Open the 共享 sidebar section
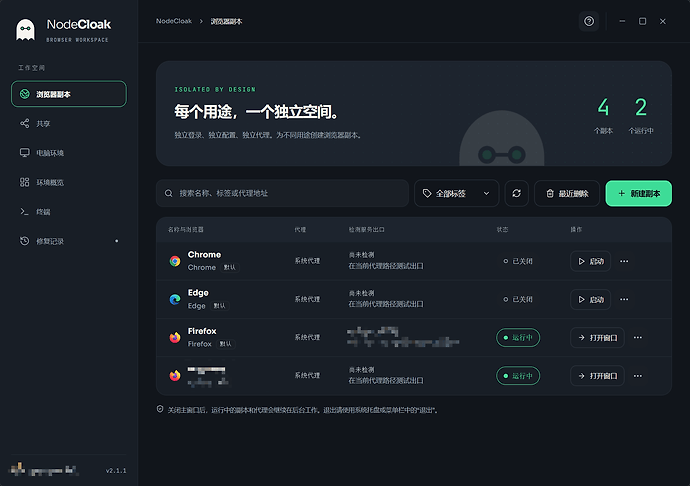The height and width of the screenshot is (486, 690). pos(69,123)
